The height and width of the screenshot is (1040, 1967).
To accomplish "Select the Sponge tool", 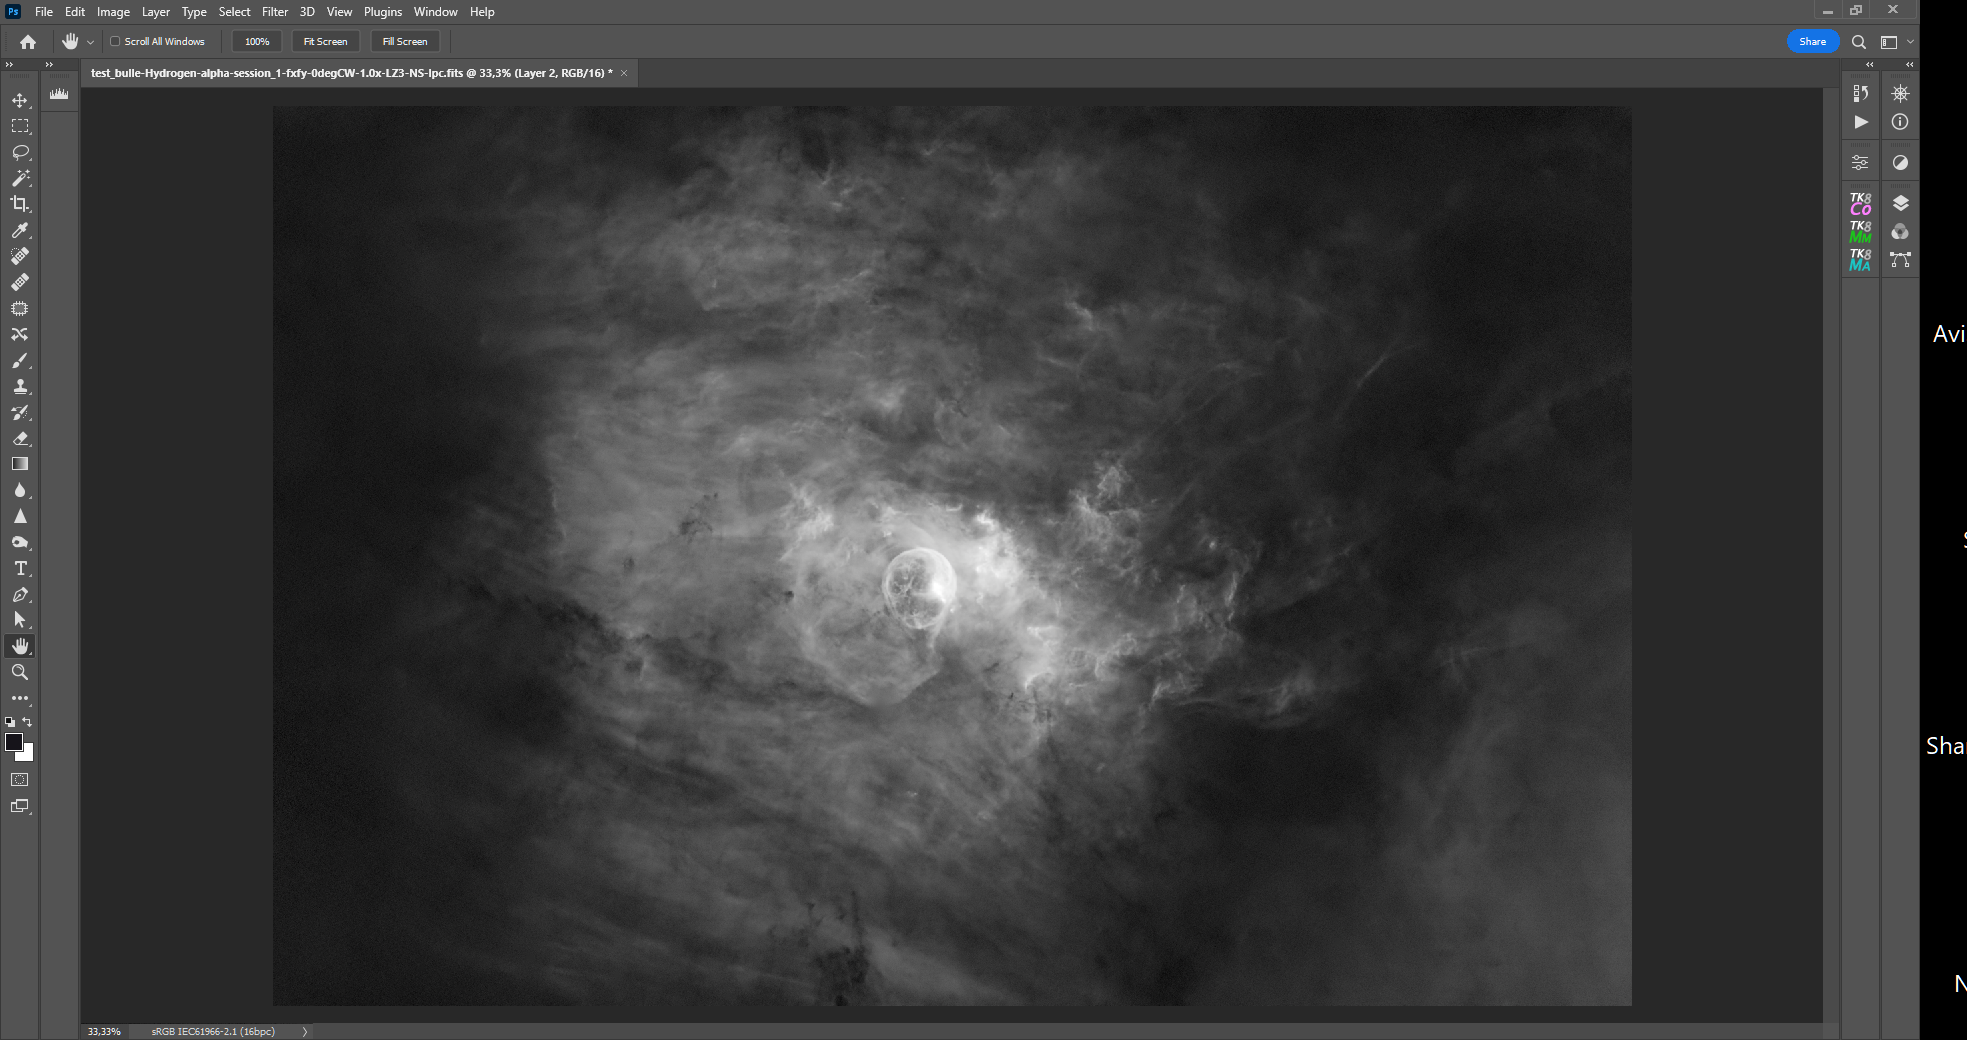I will [20, 542].
